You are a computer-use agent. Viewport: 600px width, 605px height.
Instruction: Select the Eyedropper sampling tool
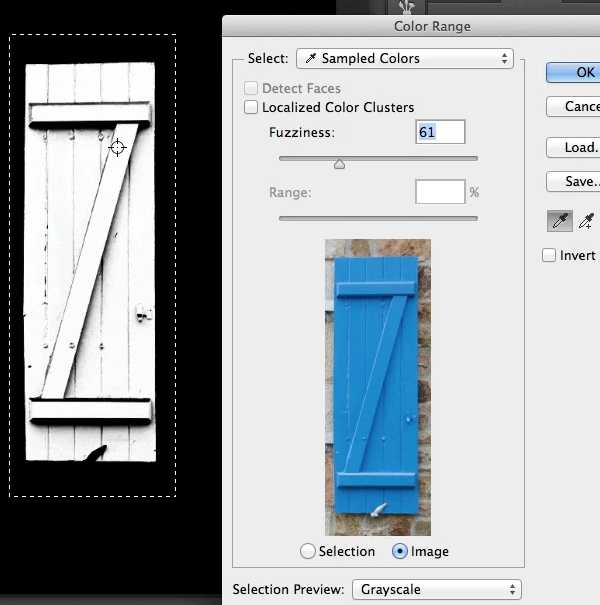[x=559, y=221]
